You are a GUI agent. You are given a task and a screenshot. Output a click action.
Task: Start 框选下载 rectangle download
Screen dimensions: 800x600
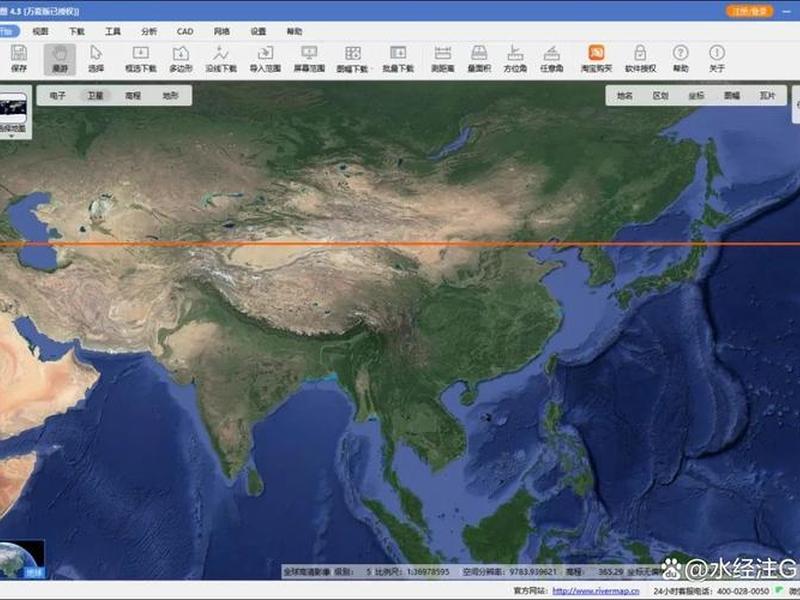coord(140,58)
